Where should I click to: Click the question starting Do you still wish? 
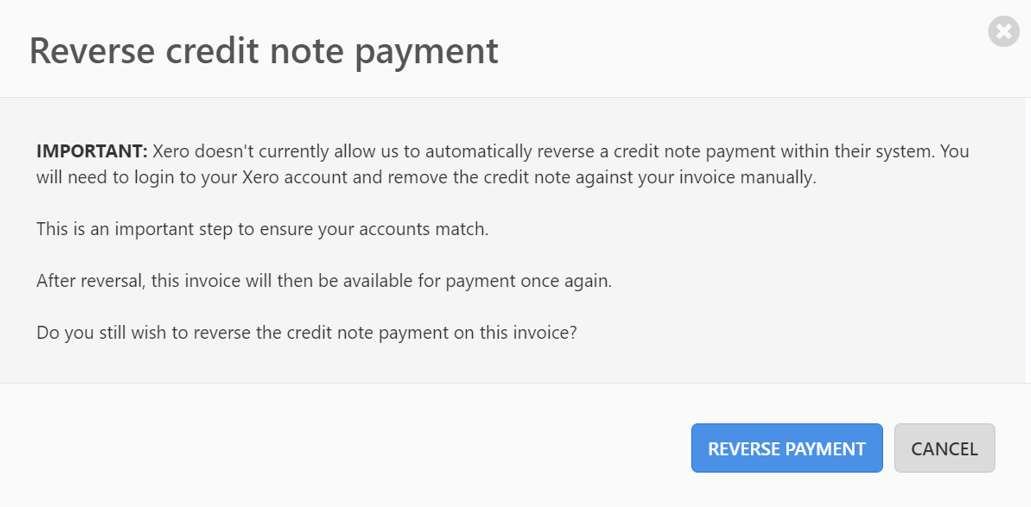pyautogui.click(x=306, y=333)
